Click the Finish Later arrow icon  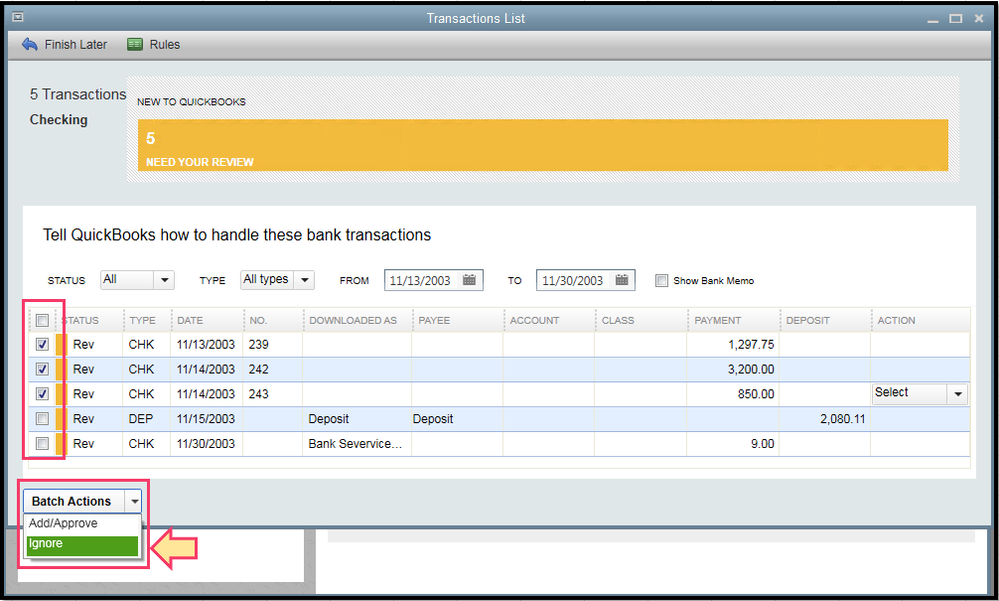pyautogui.click(x=29, y=45)
